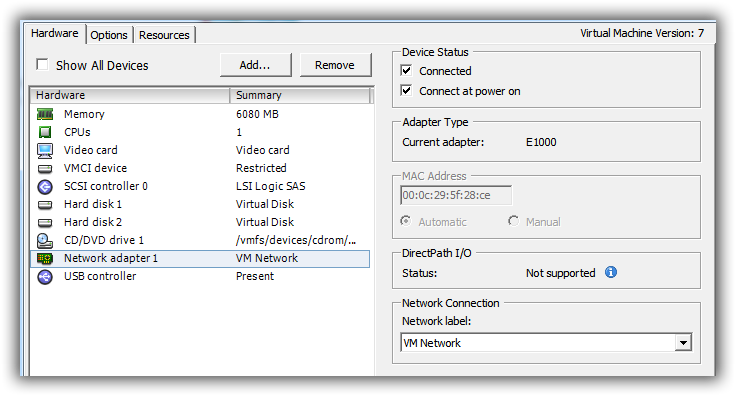Select the SCSI controller 0 label
736x396 pixels.
coord(106,186)
